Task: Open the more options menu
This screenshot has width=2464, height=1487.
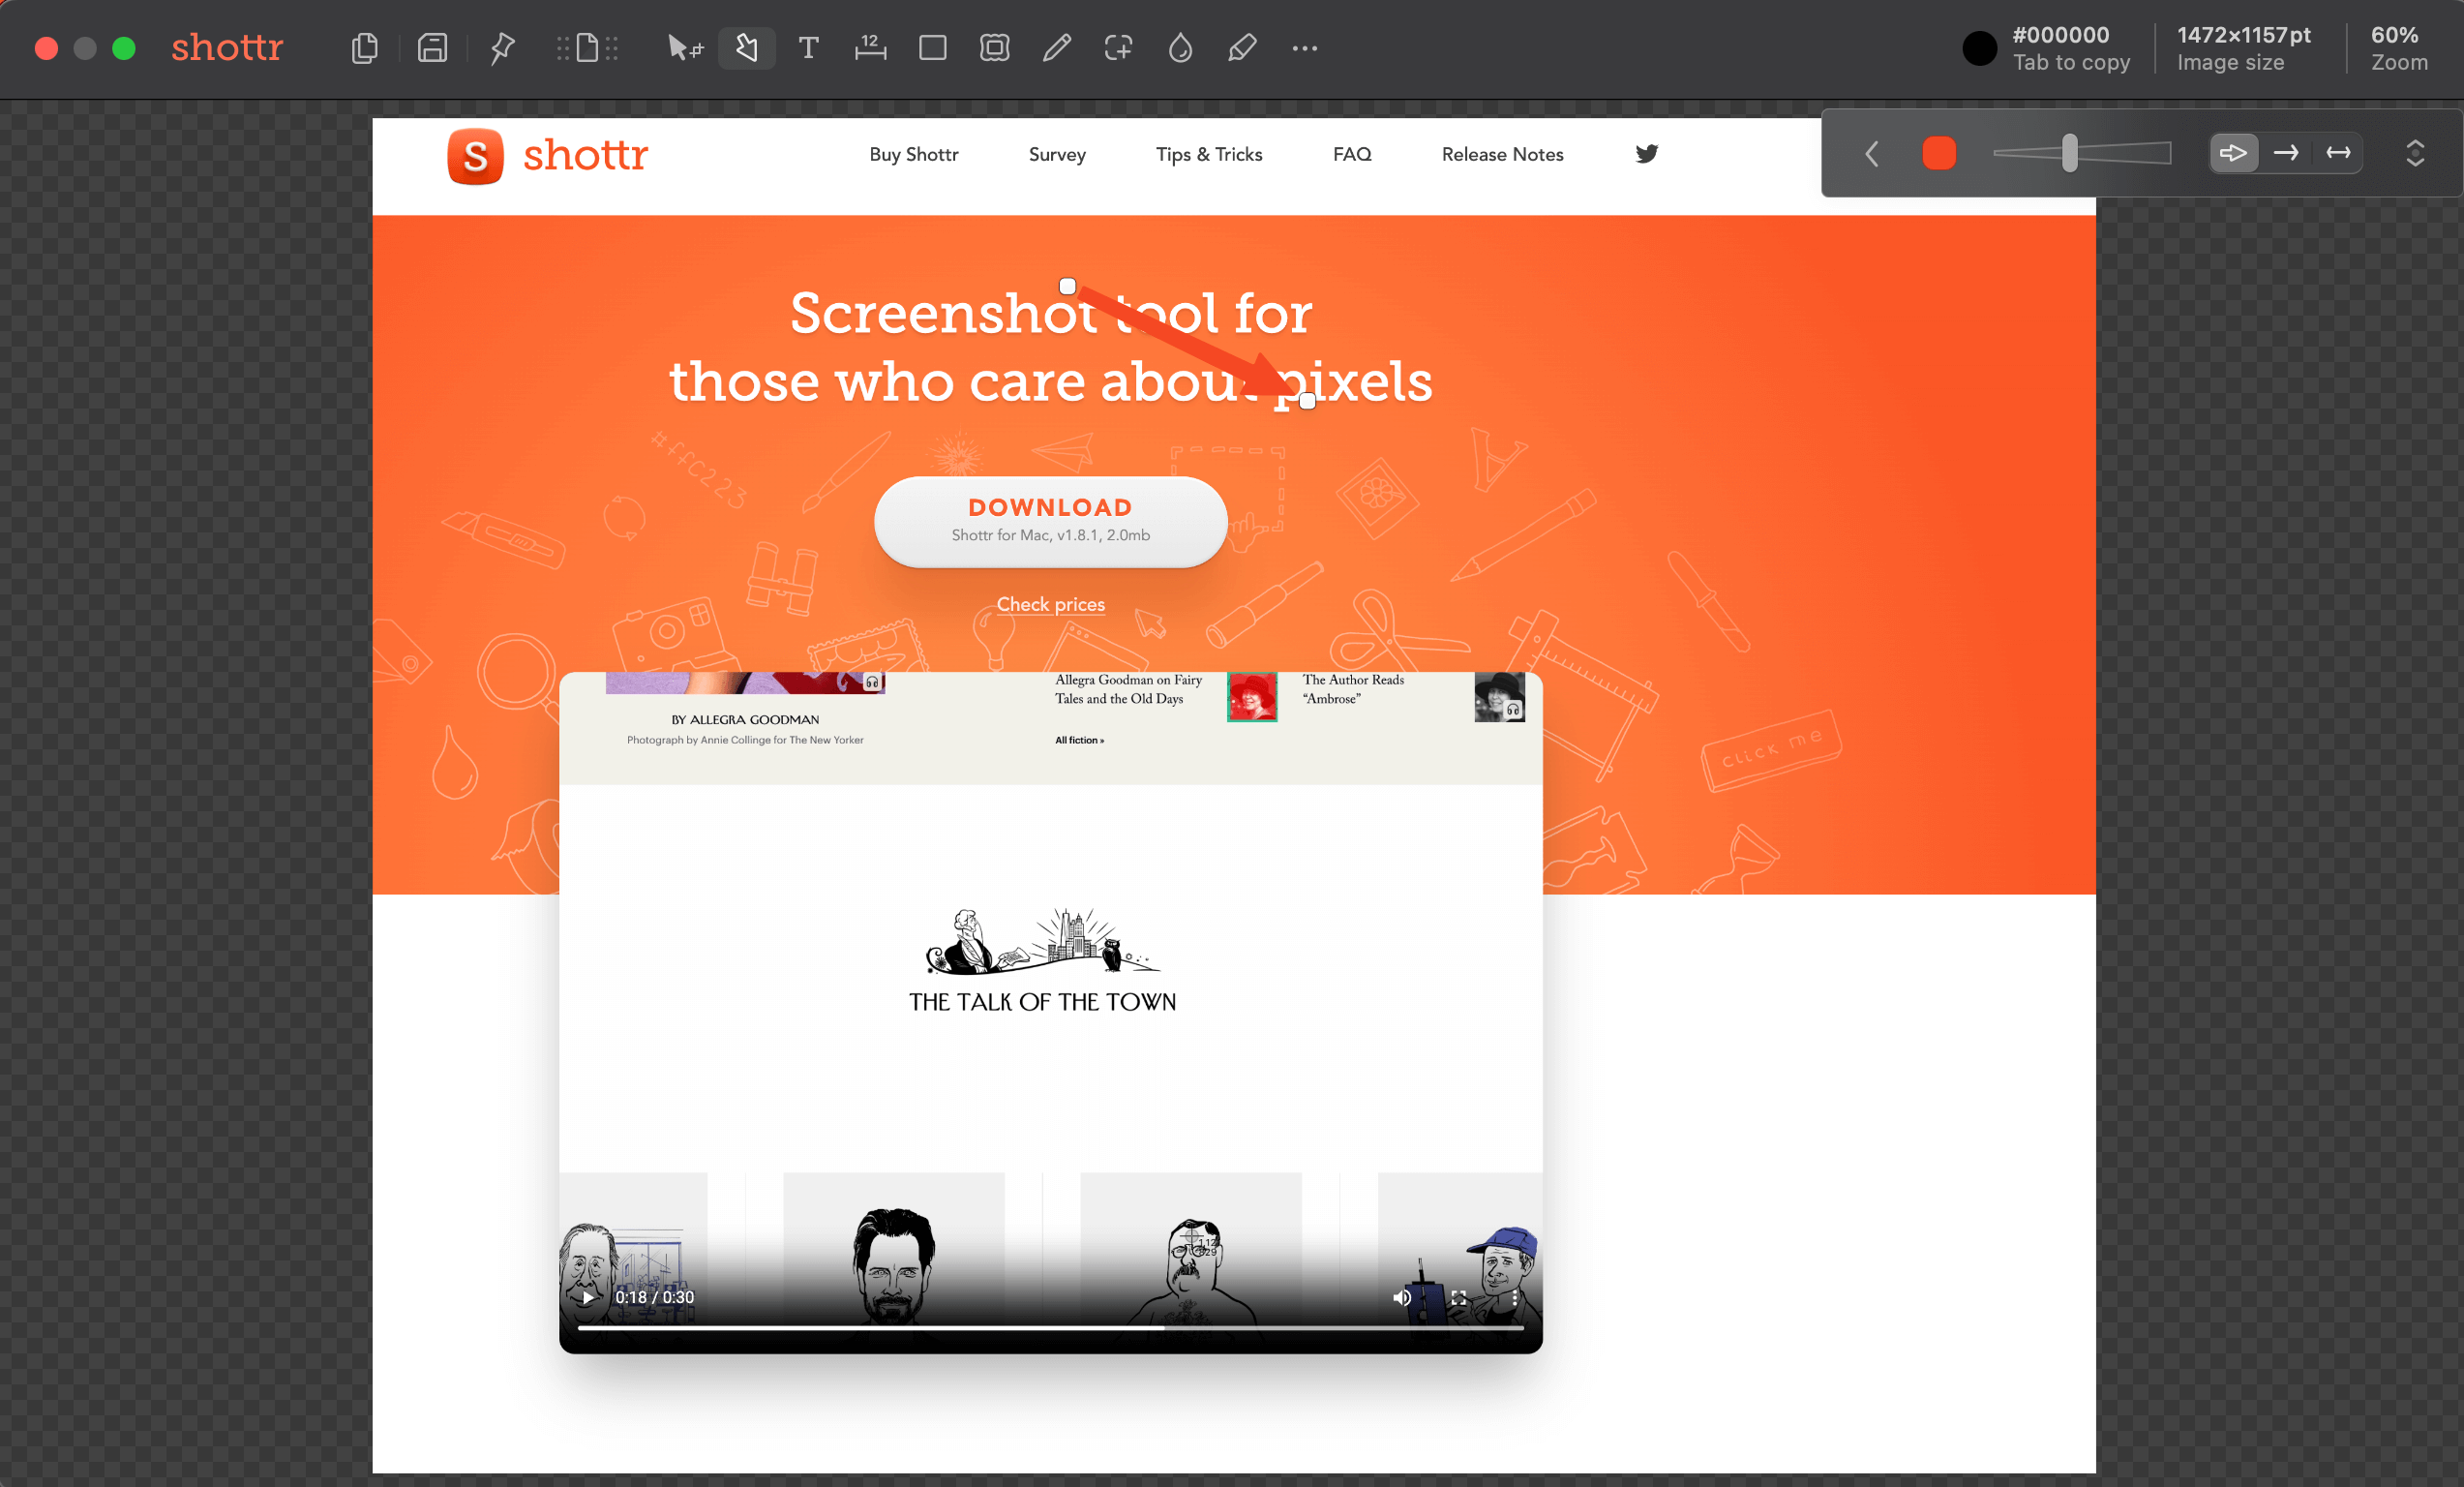Action: [x=1304, y=47]
